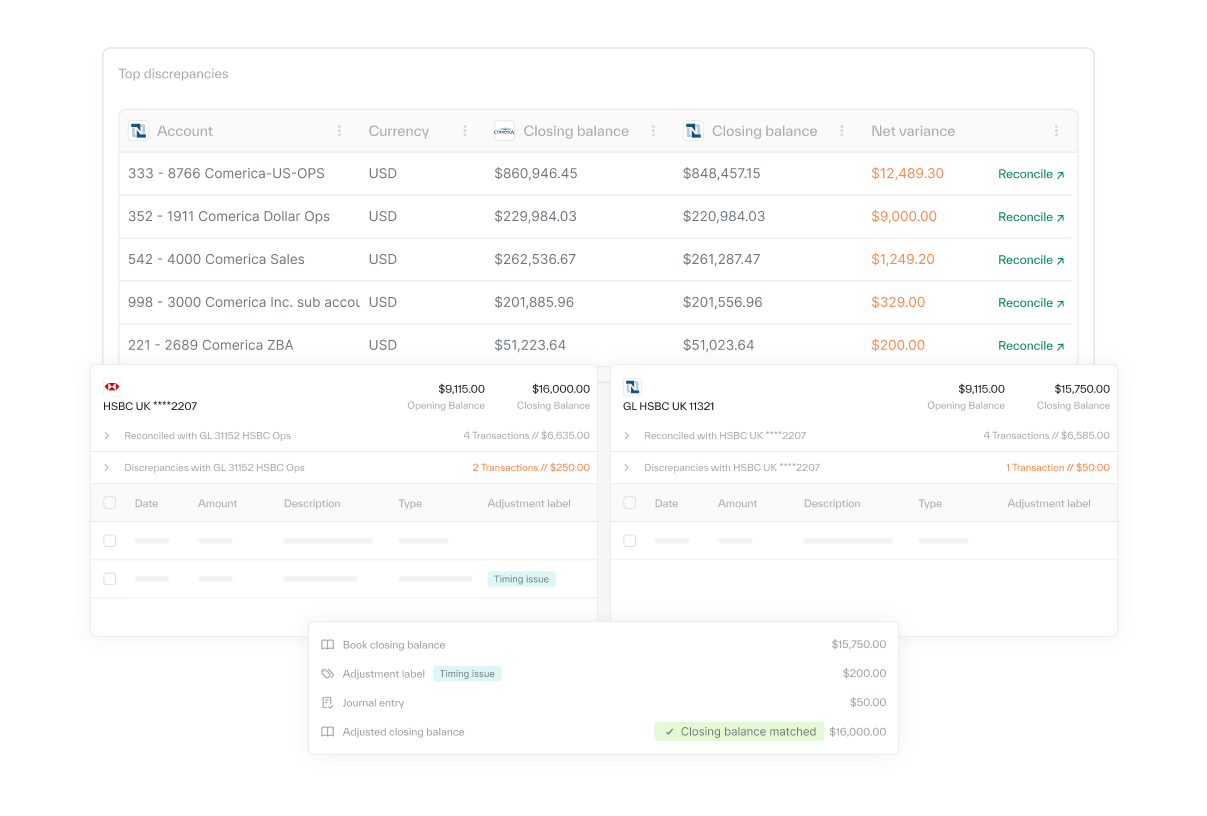Viewport: 1207px width, 816px height.
Task: Toggle the select-all checkbox in the HSBC UK panel header
Action: coord(110,503)
